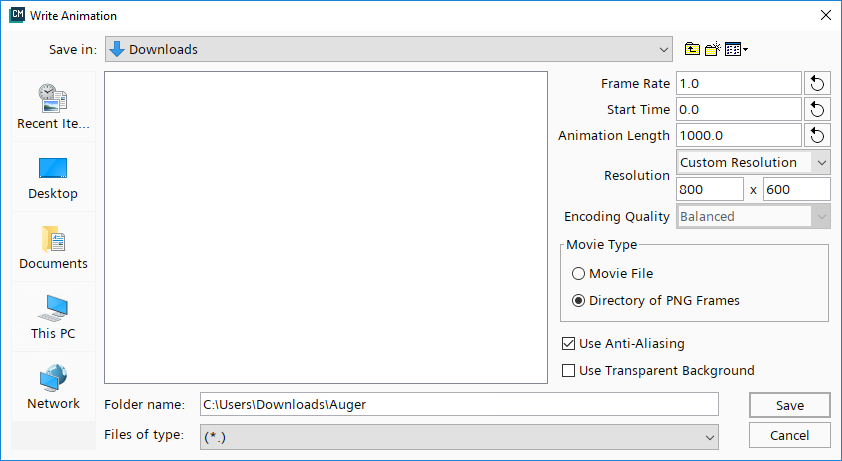Select the Movie File radio option
This screenshot has width=842, height=461.
[578, 273]
